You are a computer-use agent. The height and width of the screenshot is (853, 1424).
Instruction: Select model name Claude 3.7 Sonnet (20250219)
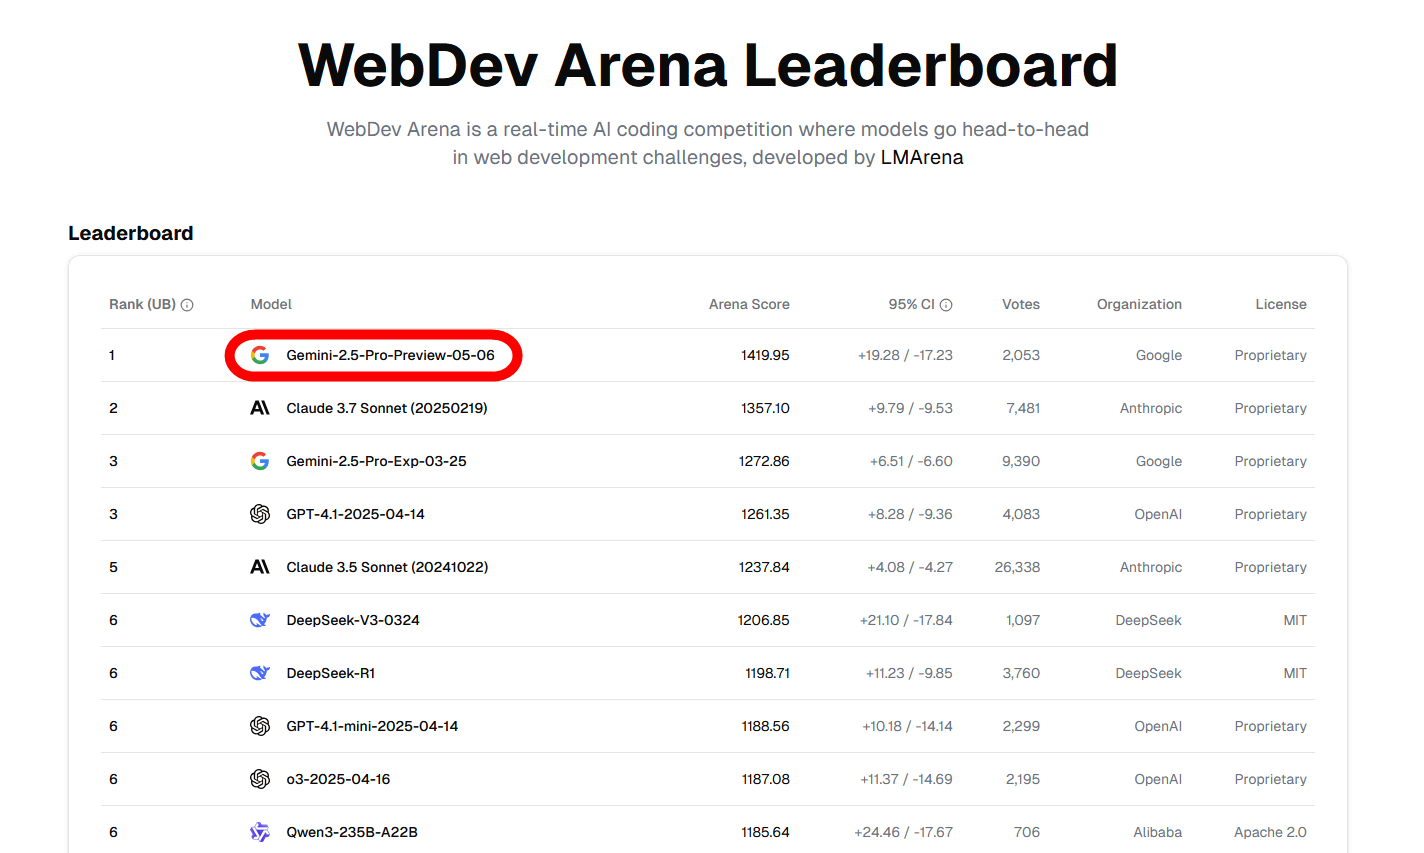click(387, 408)
